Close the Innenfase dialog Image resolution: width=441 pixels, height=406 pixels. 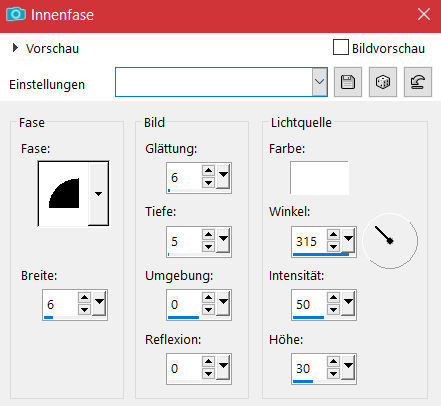[424, 14]
